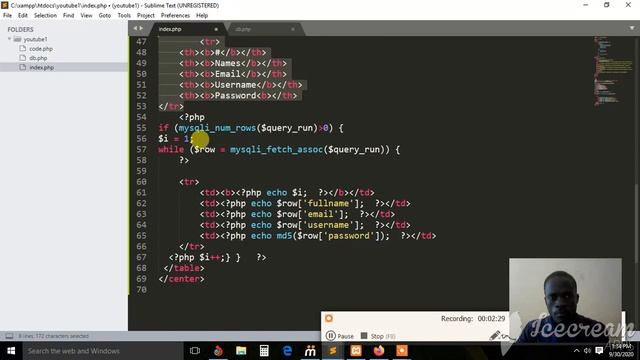640x360 pixels.
Task: Click on 'email' string on line 63
Action: (320, 214)
